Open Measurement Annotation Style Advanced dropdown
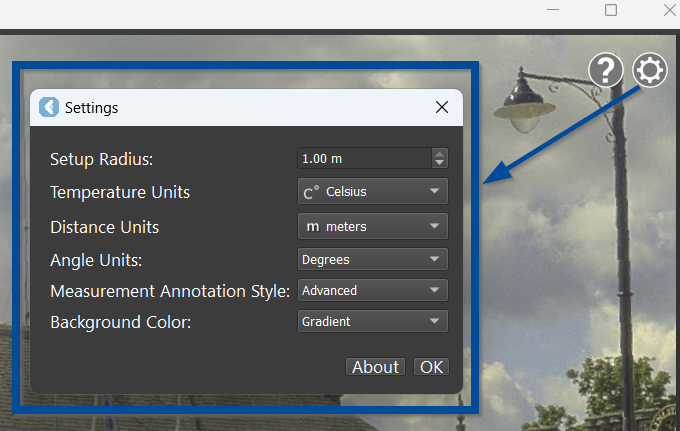Image resolution: width=680 pixels, height=431 pixels. (x=373, y=290)
